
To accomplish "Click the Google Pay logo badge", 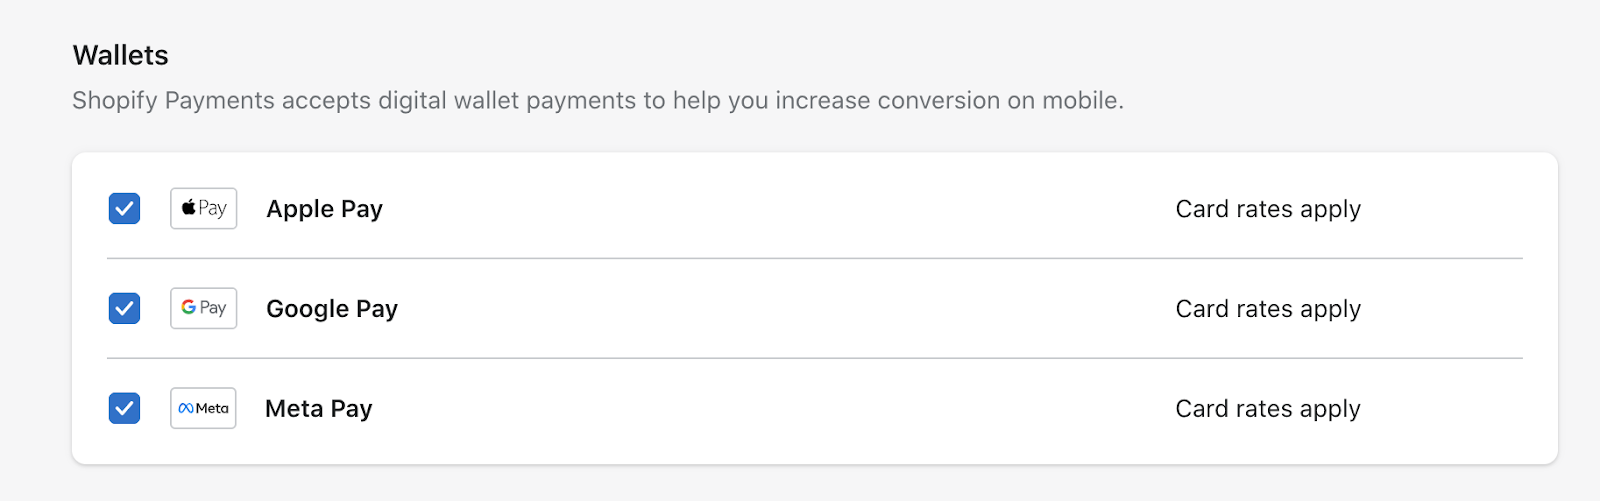I will (x=203, y=309).
